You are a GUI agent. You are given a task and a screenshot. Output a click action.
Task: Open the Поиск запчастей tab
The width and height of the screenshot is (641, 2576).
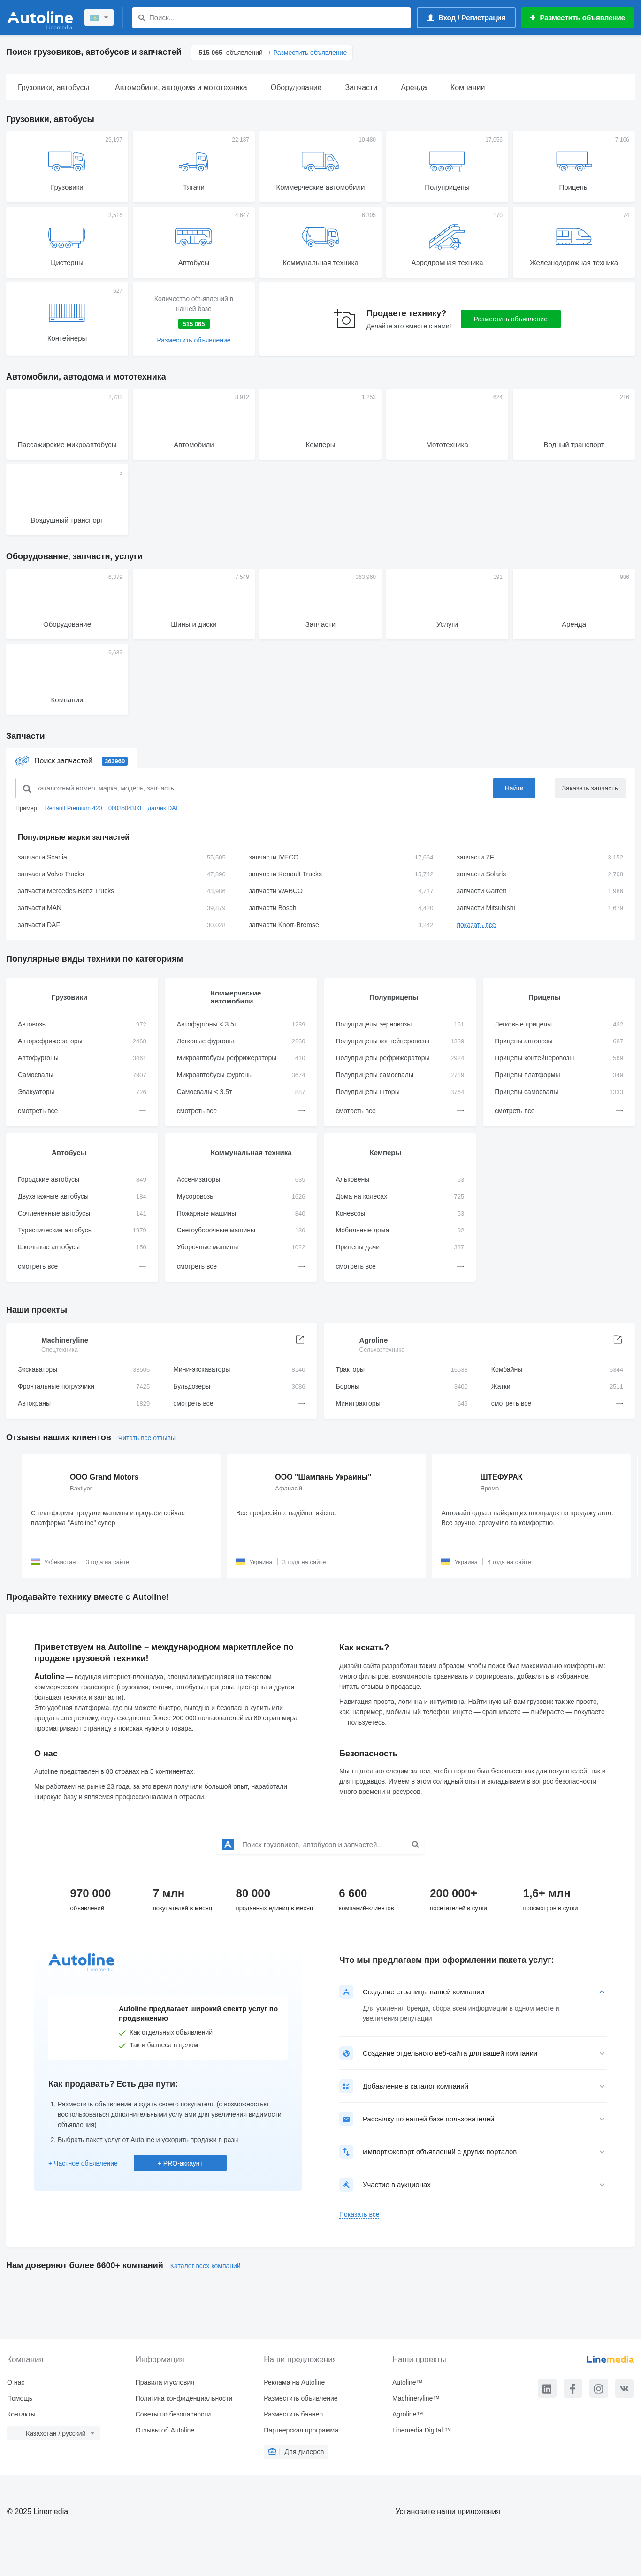[71, 761]
